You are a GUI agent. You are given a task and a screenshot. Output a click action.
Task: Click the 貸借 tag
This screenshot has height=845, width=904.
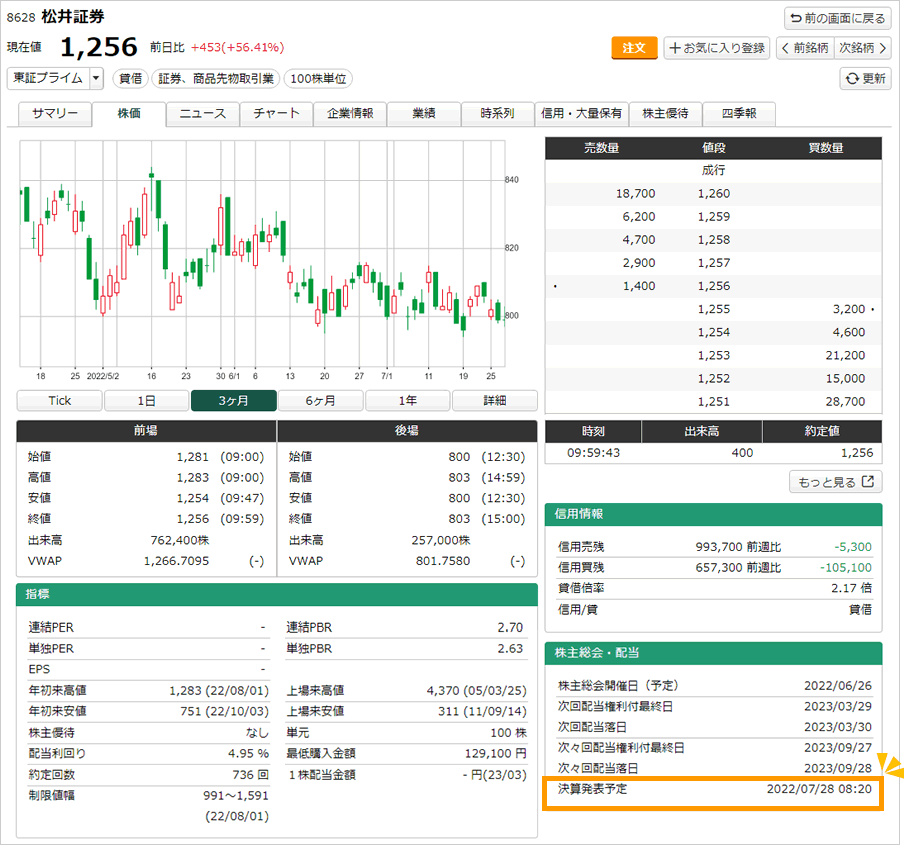click(x=130, y=78)
